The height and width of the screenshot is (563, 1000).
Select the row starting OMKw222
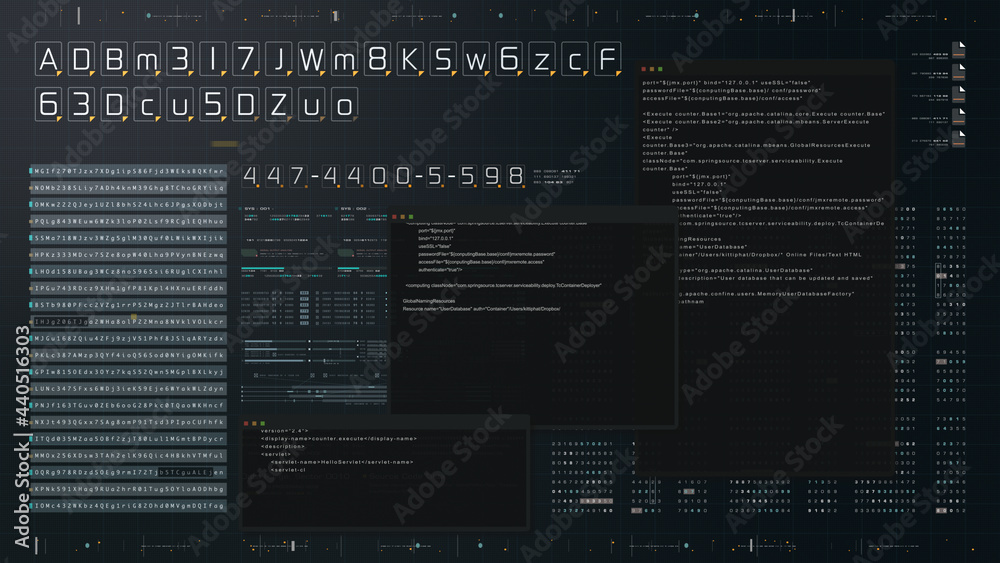coord(128,205)
